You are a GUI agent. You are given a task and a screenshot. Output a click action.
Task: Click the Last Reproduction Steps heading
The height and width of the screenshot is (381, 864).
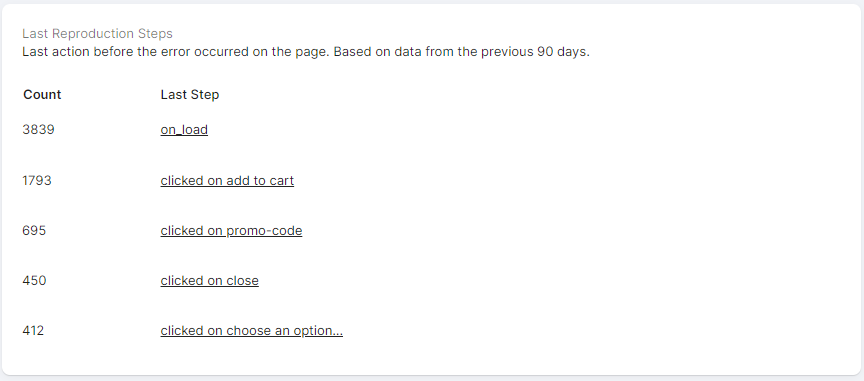pos(97,34)
